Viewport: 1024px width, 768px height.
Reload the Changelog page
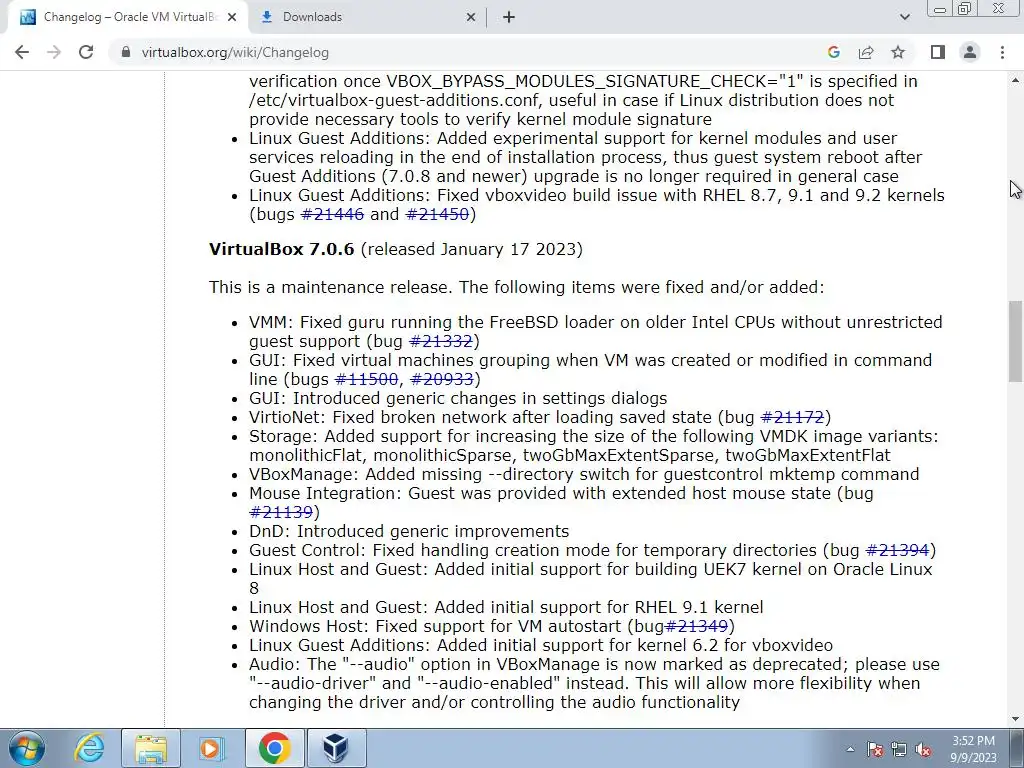(86, 52)
